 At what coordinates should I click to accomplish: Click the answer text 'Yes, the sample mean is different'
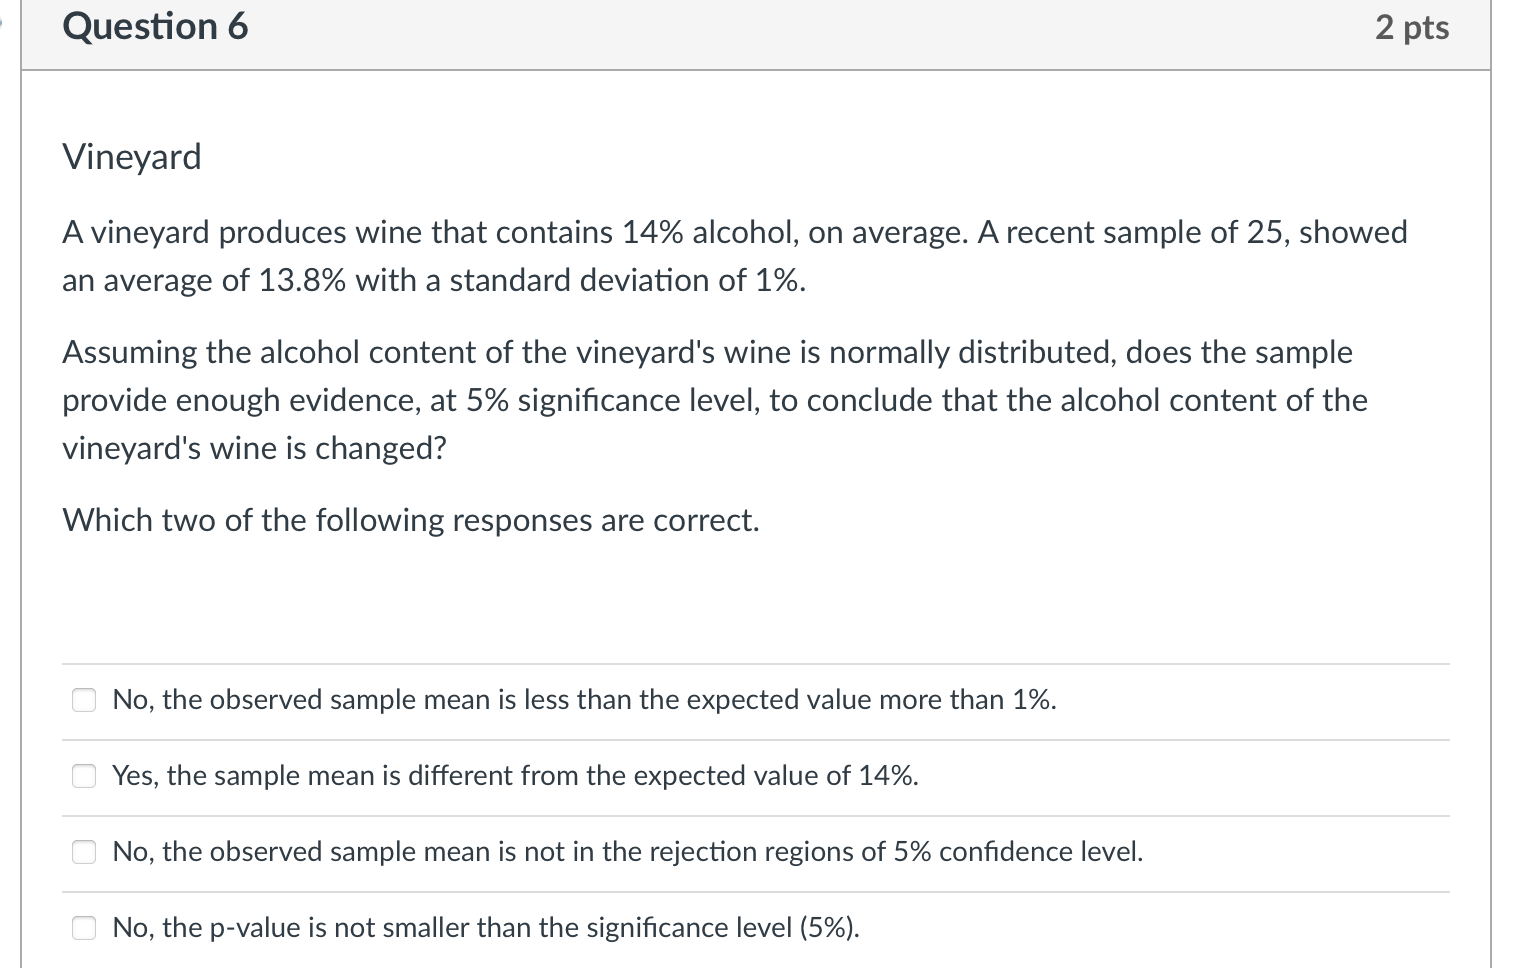click(x=515, y=776)
